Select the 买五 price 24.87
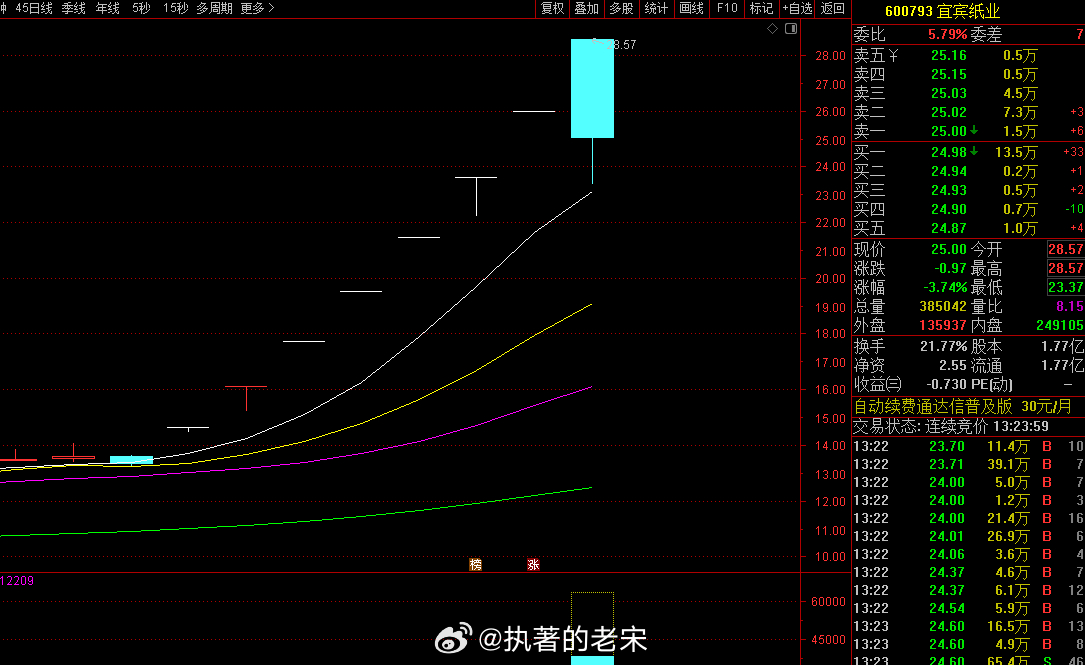Viewport: 1085px width, 665px height. pyautogui.click(x=949, y=228)
